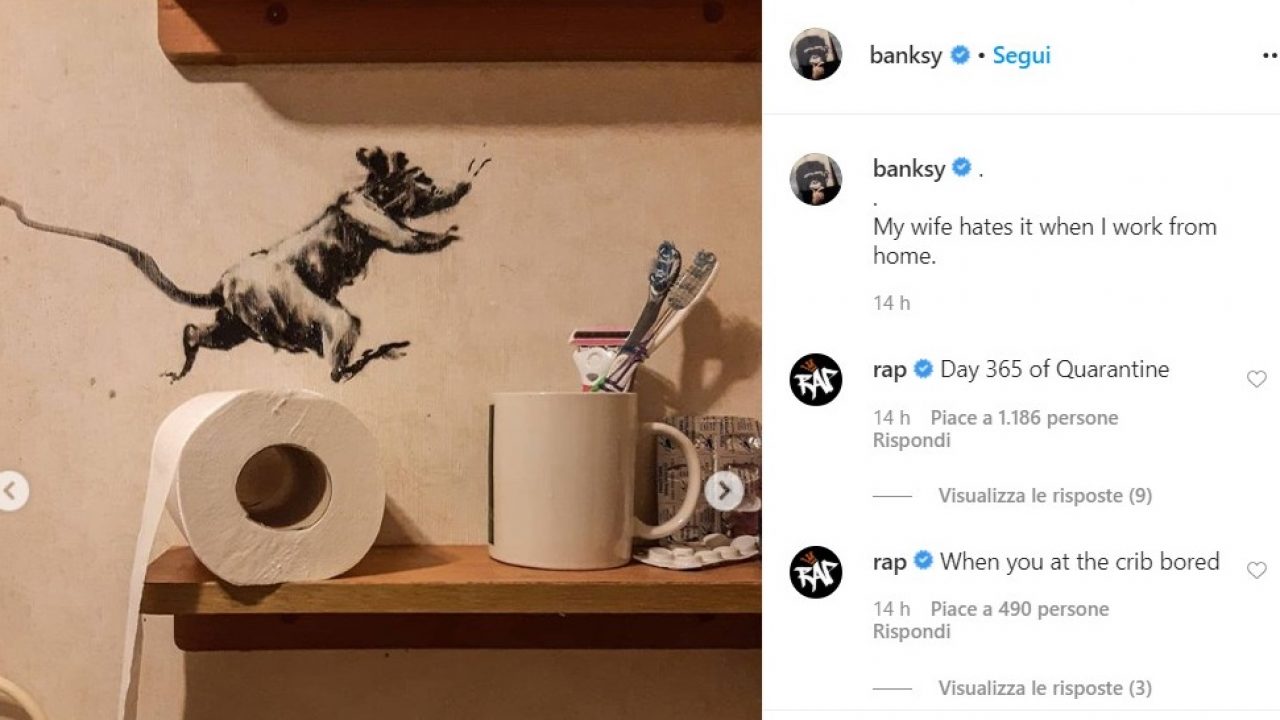Click banksy username in post header
1280x720 pixels.
click(x=906, y=56)
